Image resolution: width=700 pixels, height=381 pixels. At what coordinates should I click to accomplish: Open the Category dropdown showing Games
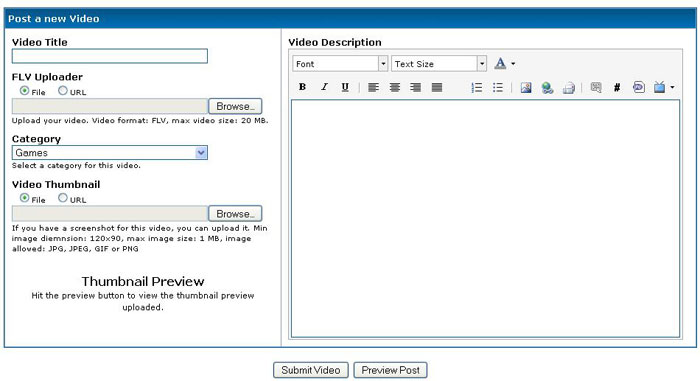tap(110, 153)
